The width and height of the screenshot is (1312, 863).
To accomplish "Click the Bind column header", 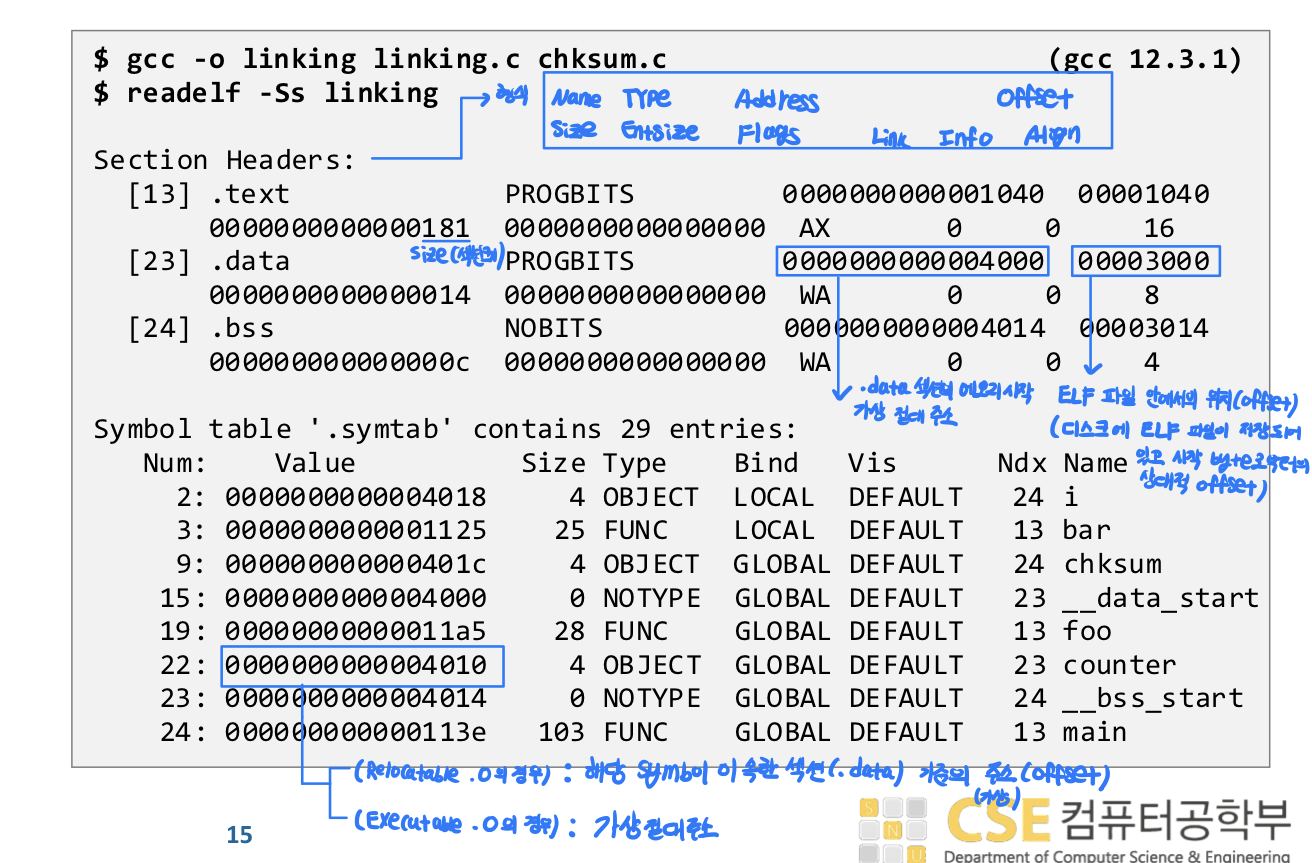I will click(x=766, y=463).
